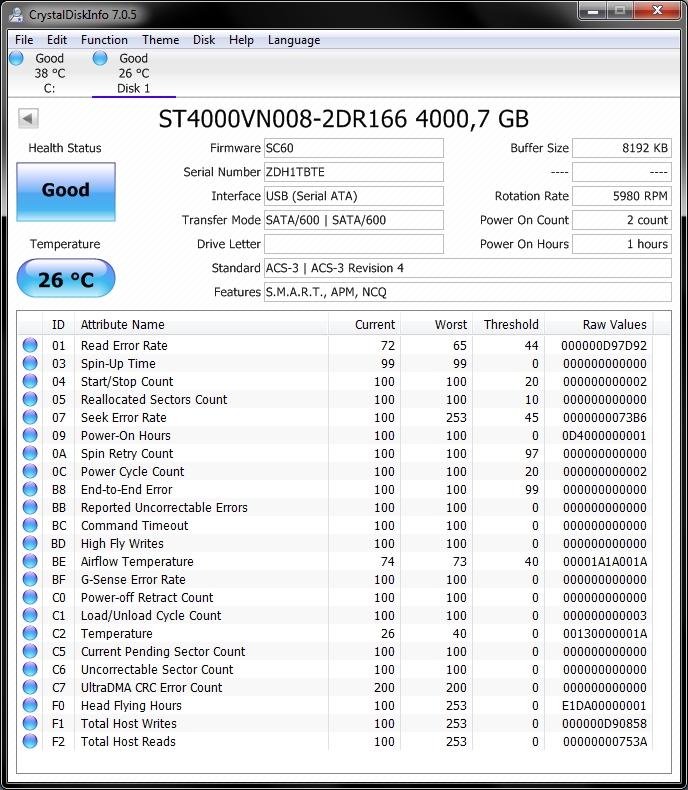The image size is (688, 790).
Task: Click status orb for Power-On Hours row
Action: (x=30, y=435)
